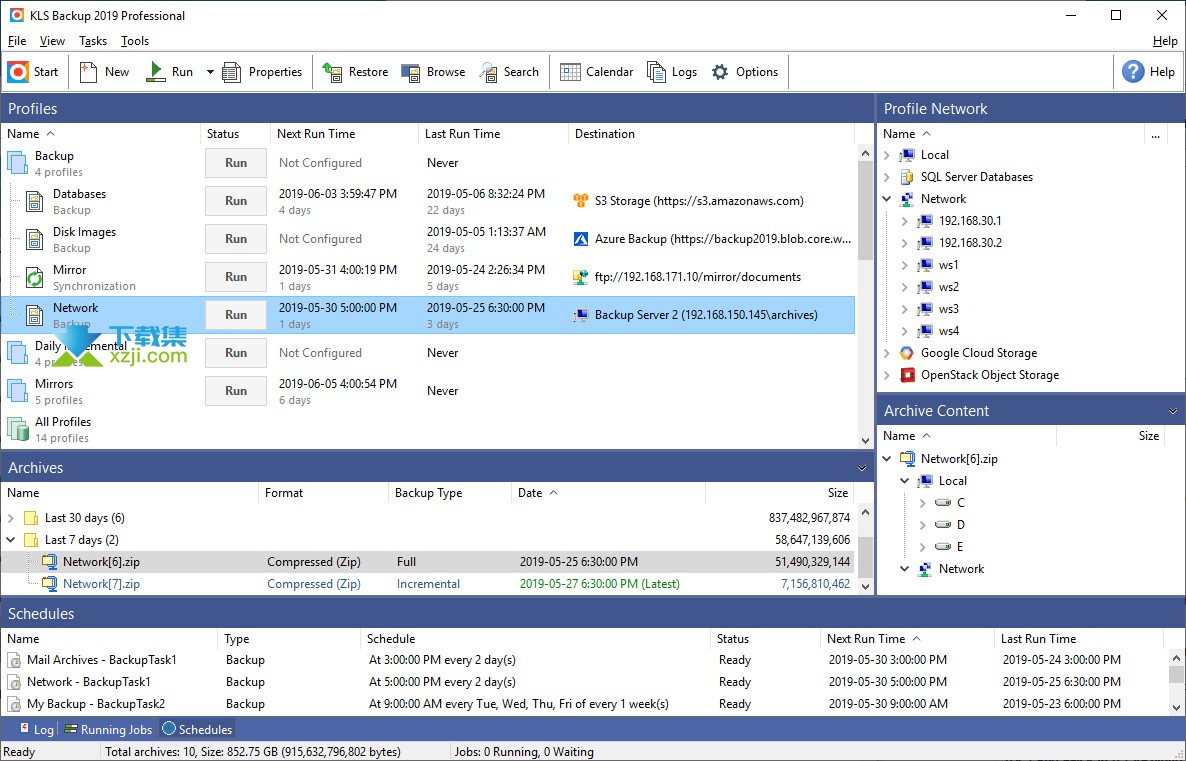Expand drive C in Archive Content

(923, 503)
